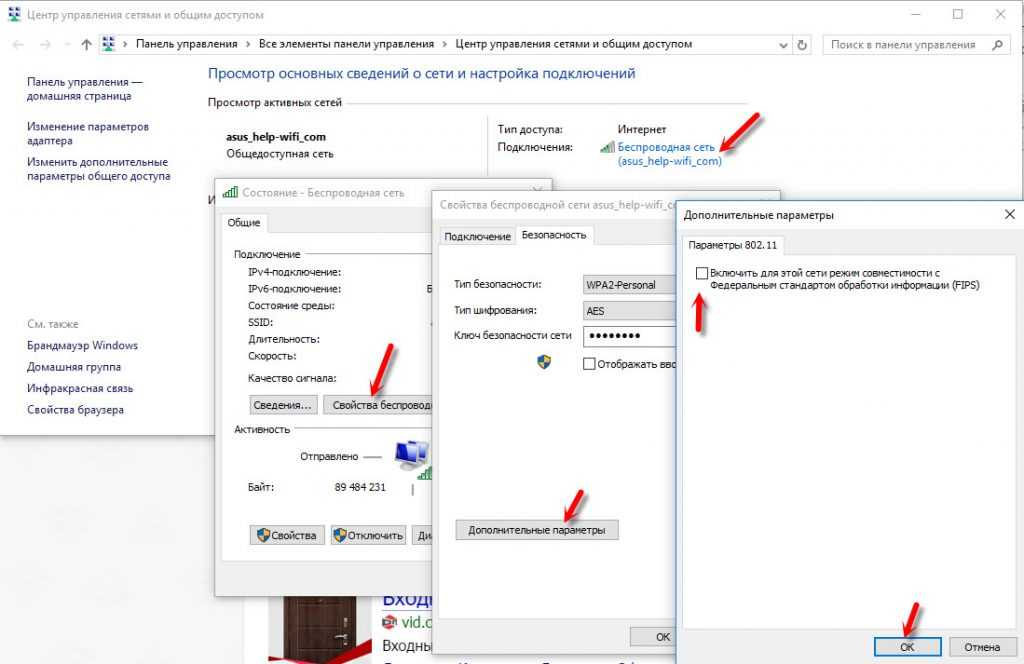Click the Ключ безопасности сети password field
This screenshot has height=664, width=1024.
click(x=628, y=336)
